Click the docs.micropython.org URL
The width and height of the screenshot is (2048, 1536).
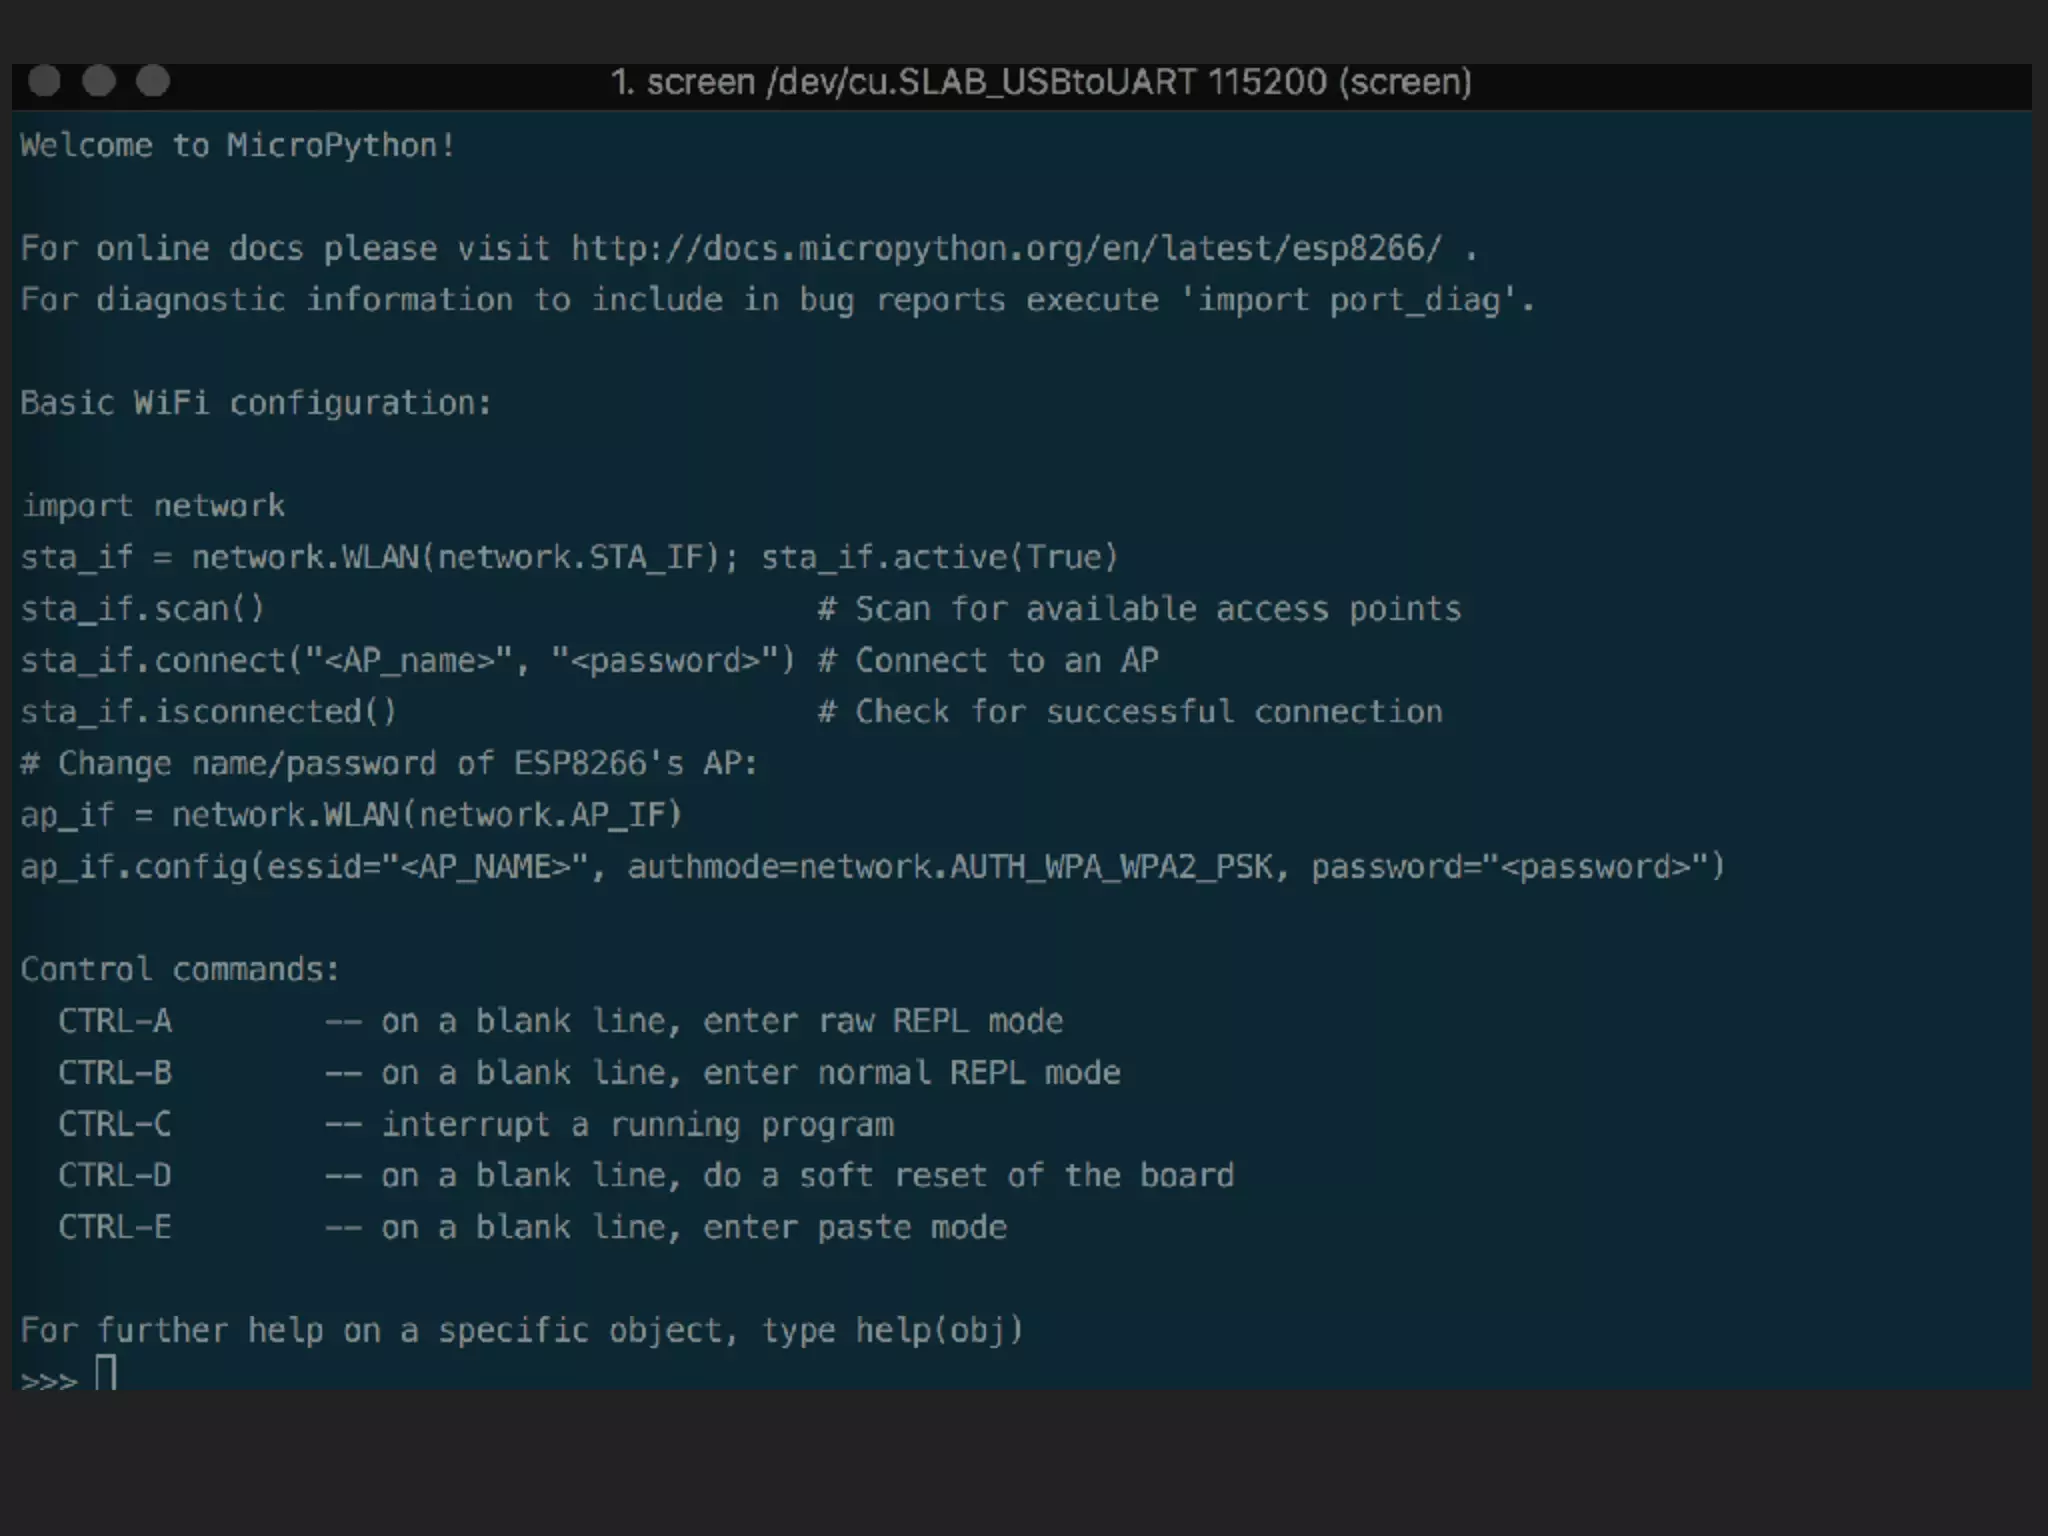point(1006,248)
